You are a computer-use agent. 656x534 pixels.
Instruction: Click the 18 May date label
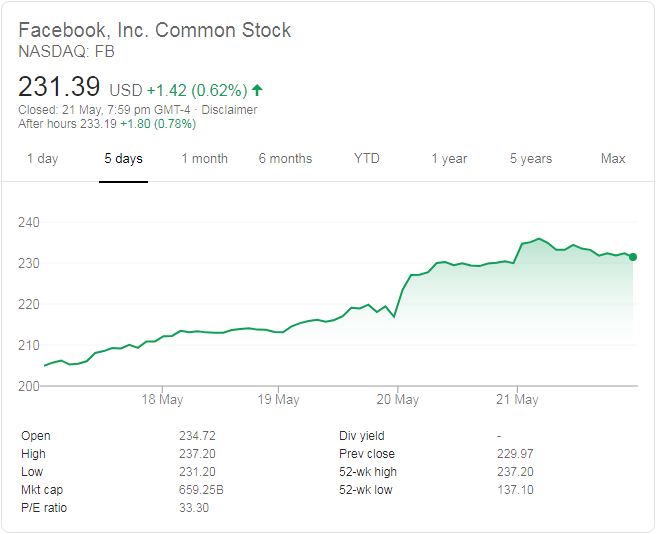(x=162, y=400)
